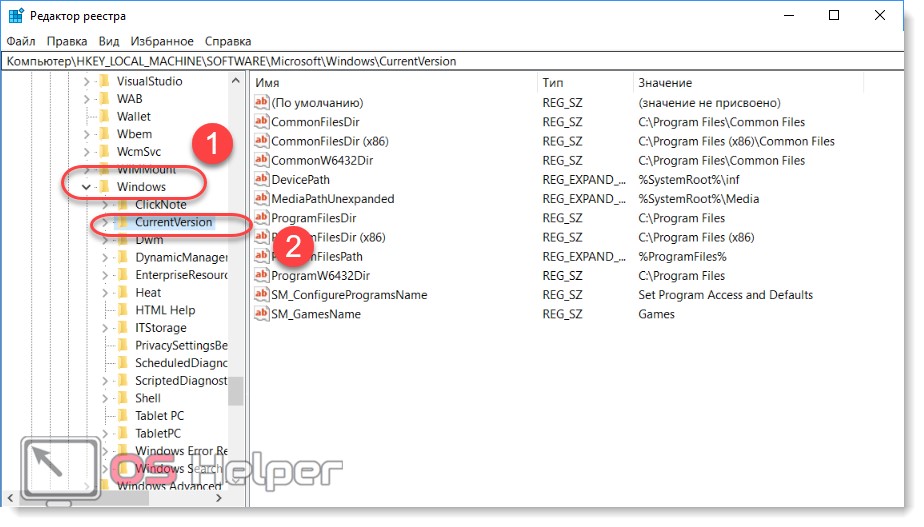This screenshot has height=527, width=924.
Task: Expand the Heat key node
Action: point(104,293)
